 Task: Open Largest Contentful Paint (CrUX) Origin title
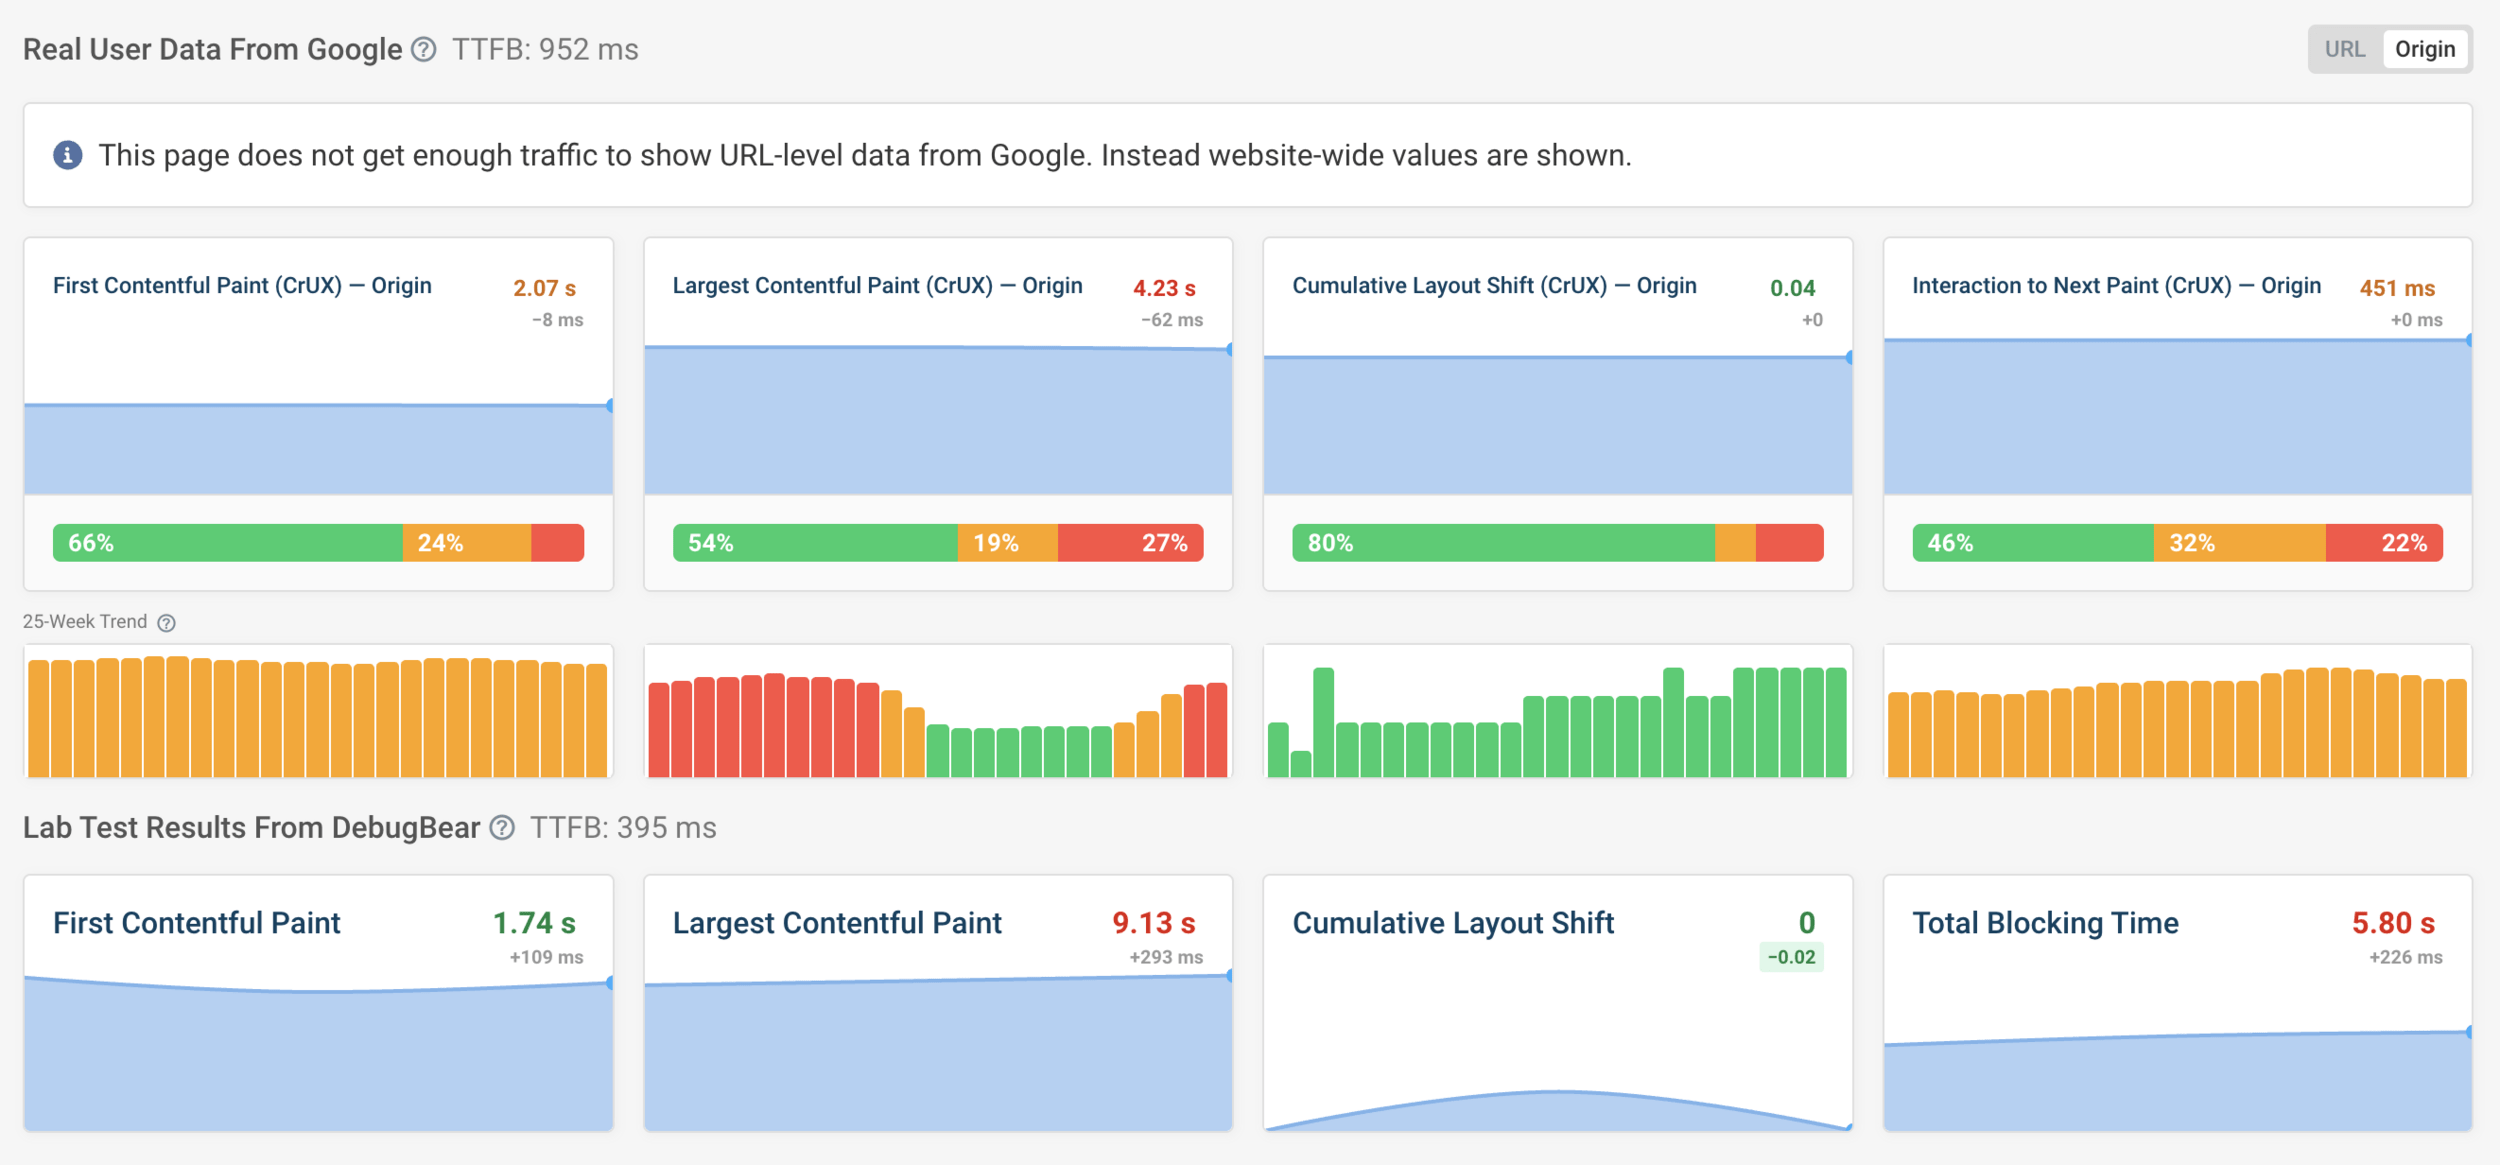877,286
